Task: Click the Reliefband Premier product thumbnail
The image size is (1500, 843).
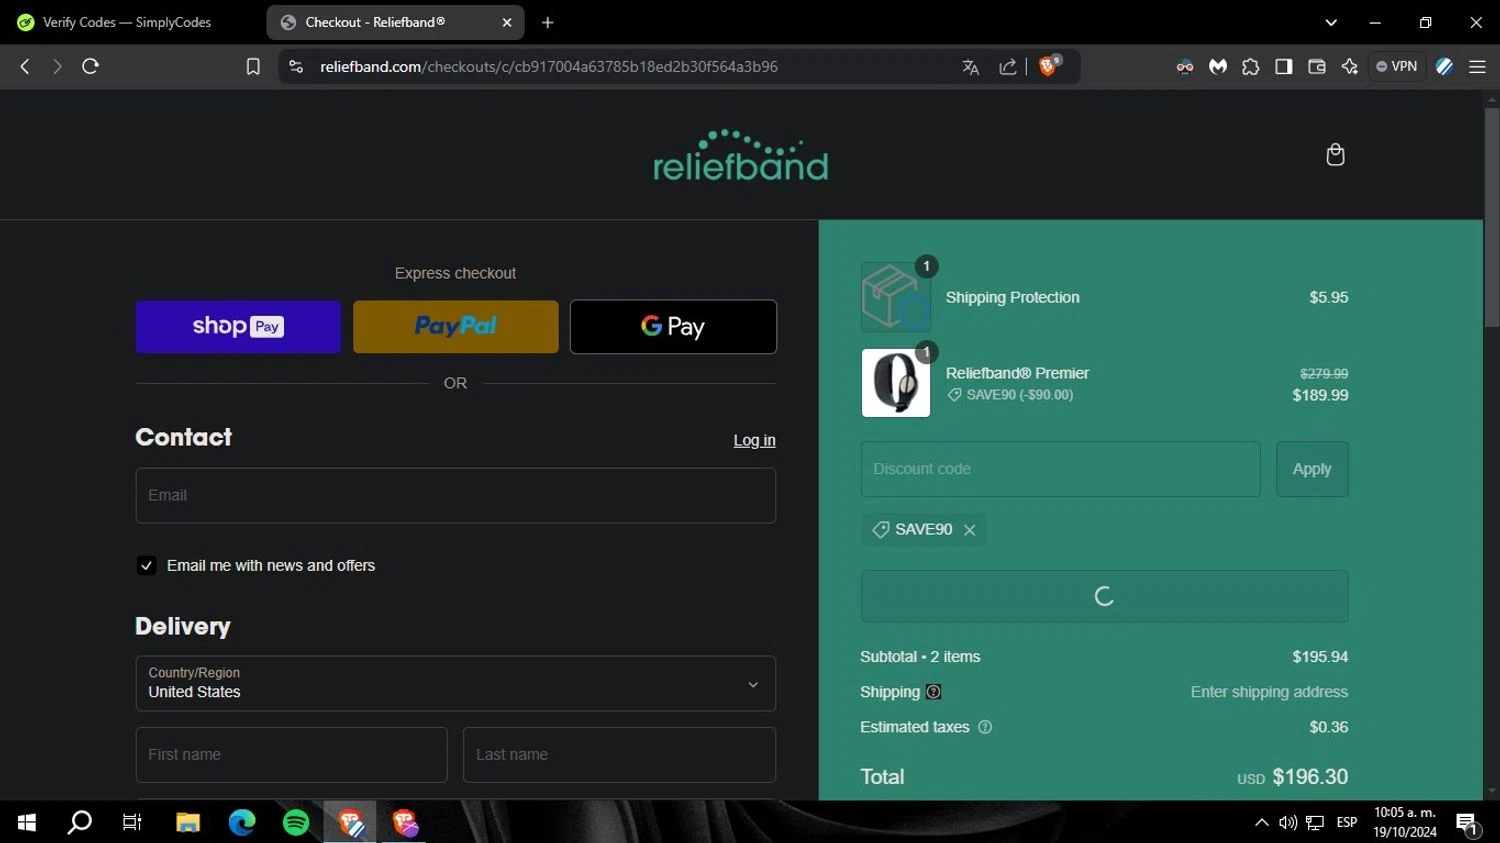Action: point(896,383)
